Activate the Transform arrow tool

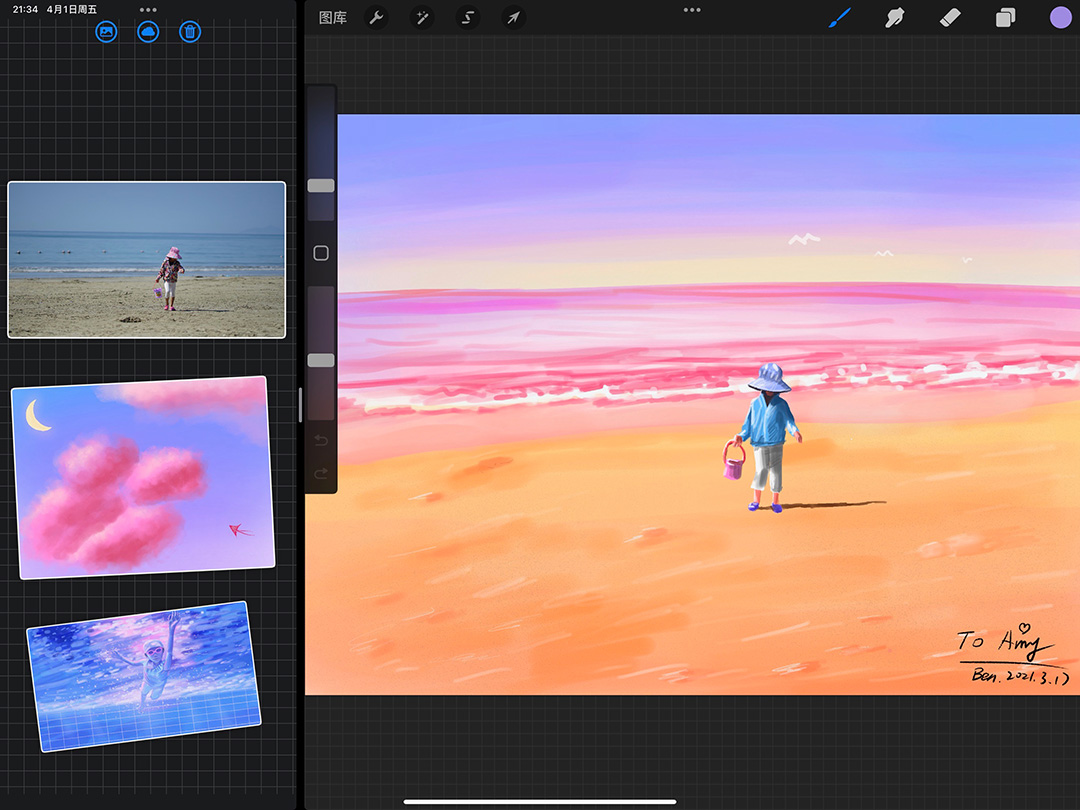pyautogui.click(x=513, y=18)
